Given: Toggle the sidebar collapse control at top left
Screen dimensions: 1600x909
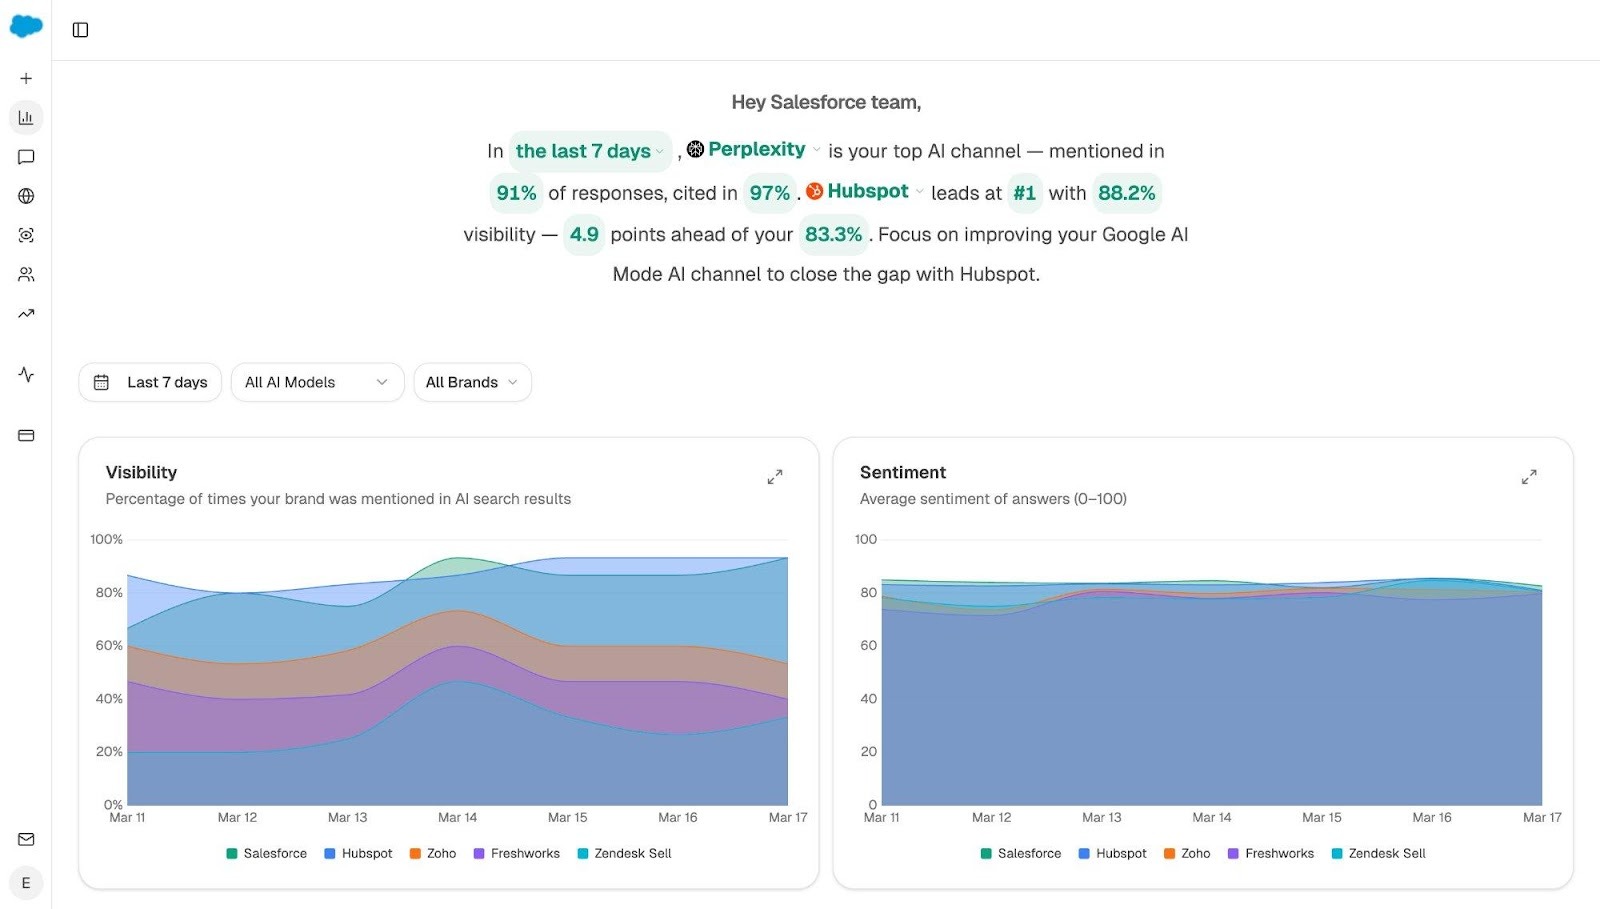Looking at the screenshot, I should 80,29.
